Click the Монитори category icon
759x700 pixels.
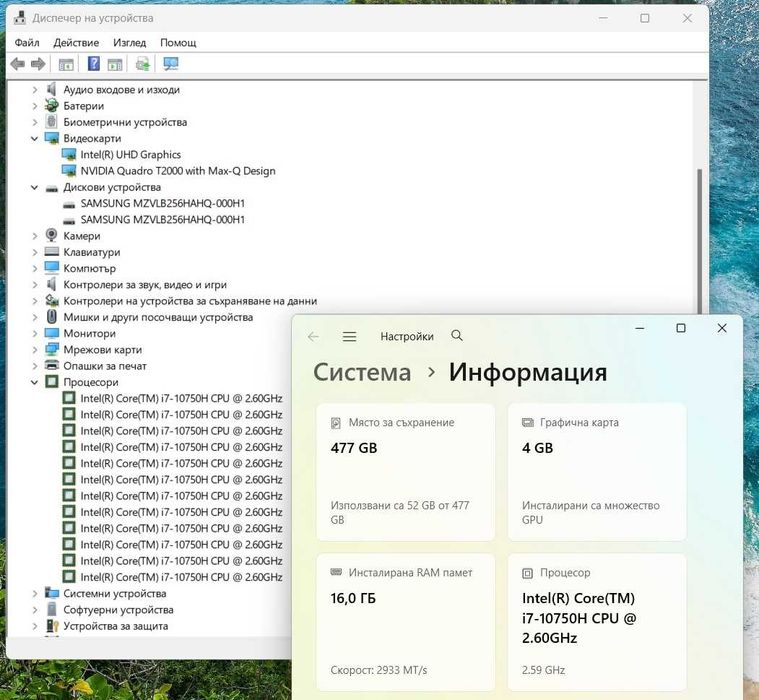pos(51,333)
